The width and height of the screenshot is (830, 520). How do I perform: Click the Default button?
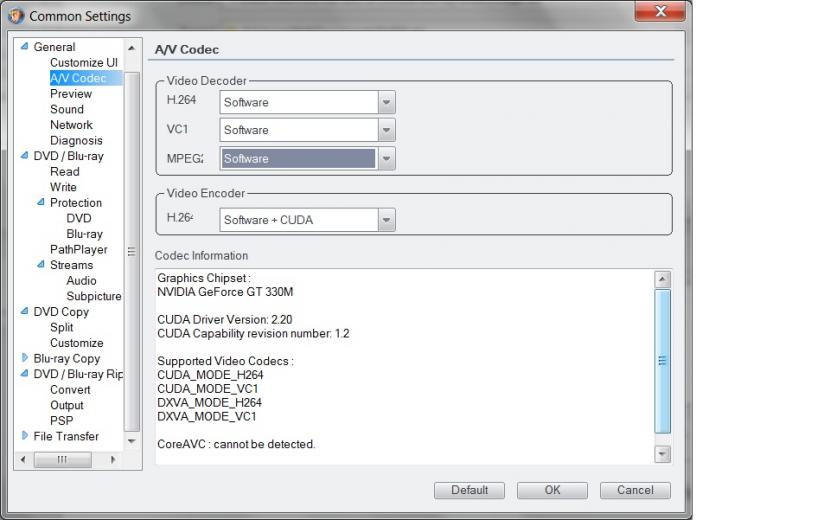pyautogui.click(x=469, y=490)
